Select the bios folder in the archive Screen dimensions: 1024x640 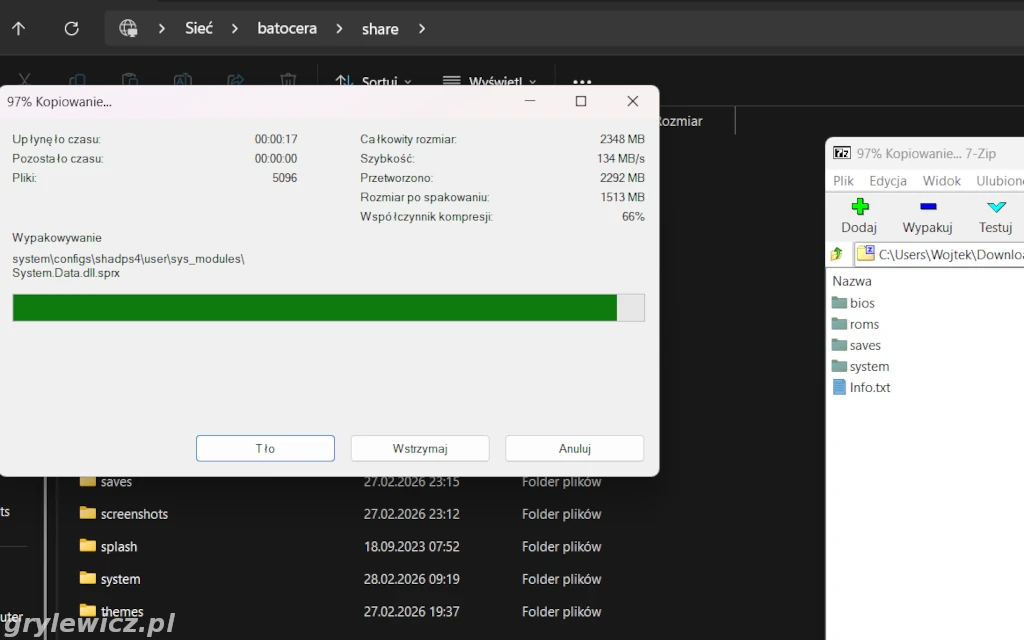pyautogui.click(x=861, y=303)
